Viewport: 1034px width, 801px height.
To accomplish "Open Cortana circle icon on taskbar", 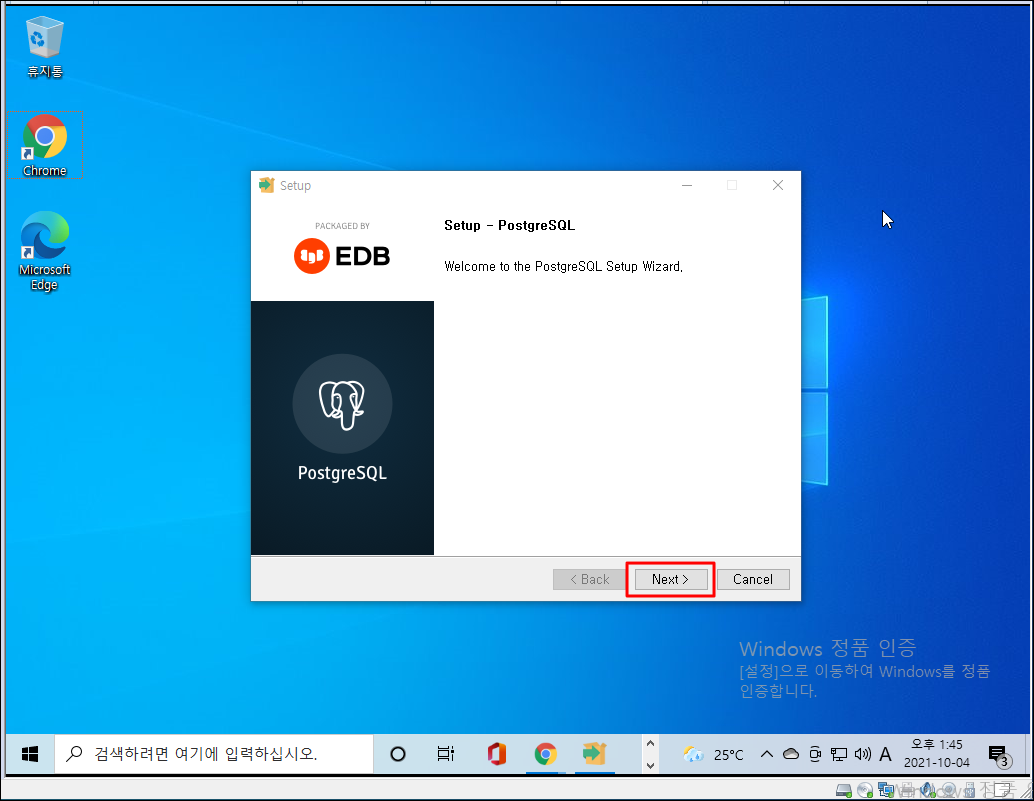I will click(398, 754).
